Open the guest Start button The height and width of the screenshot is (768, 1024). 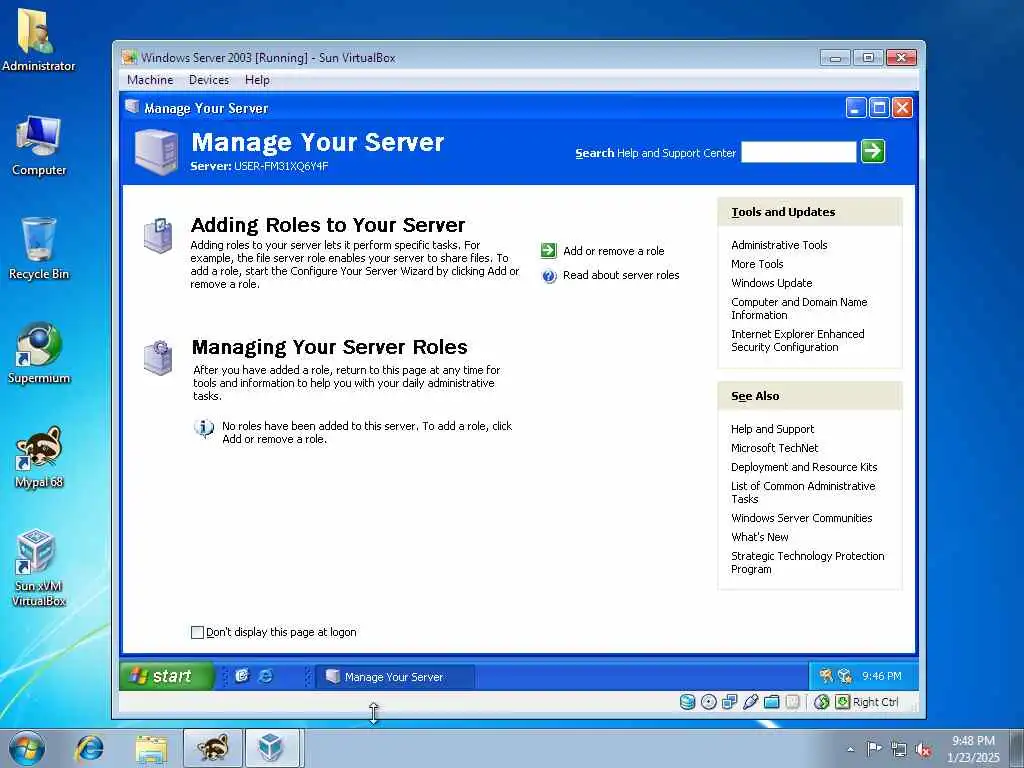(x=167, y=676)
